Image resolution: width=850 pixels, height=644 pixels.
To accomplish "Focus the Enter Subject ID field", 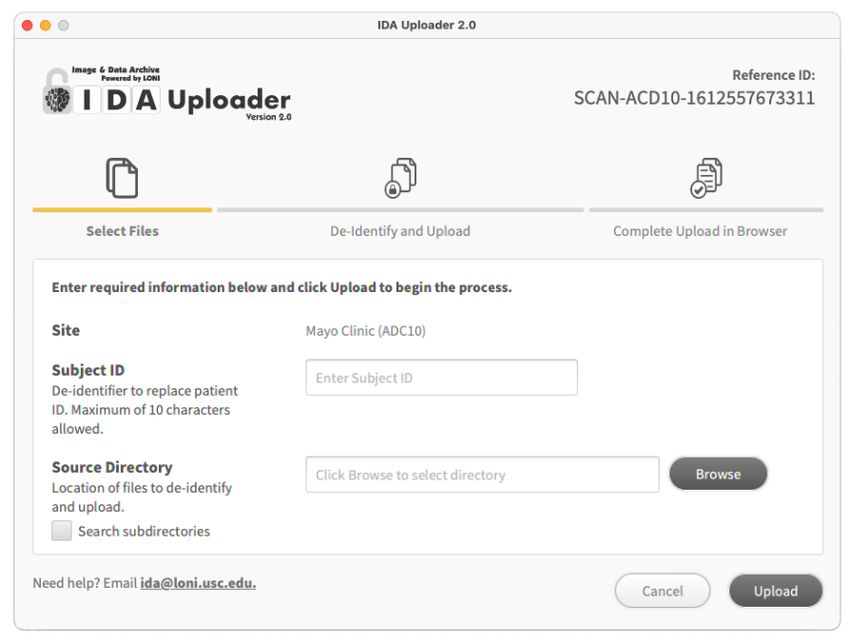I will coord(441,377).
